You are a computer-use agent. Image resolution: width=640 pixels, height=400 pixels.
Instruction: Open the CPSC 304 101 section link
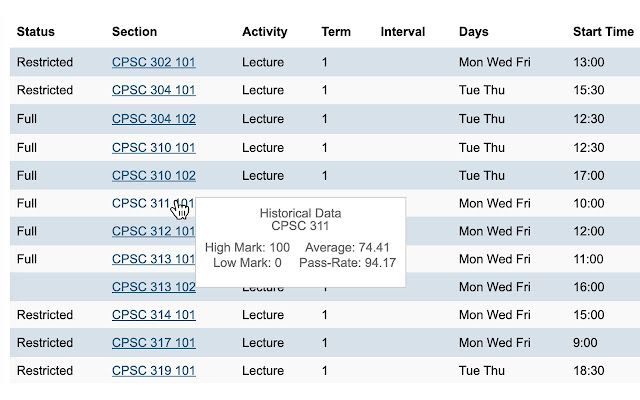(153, 90)
